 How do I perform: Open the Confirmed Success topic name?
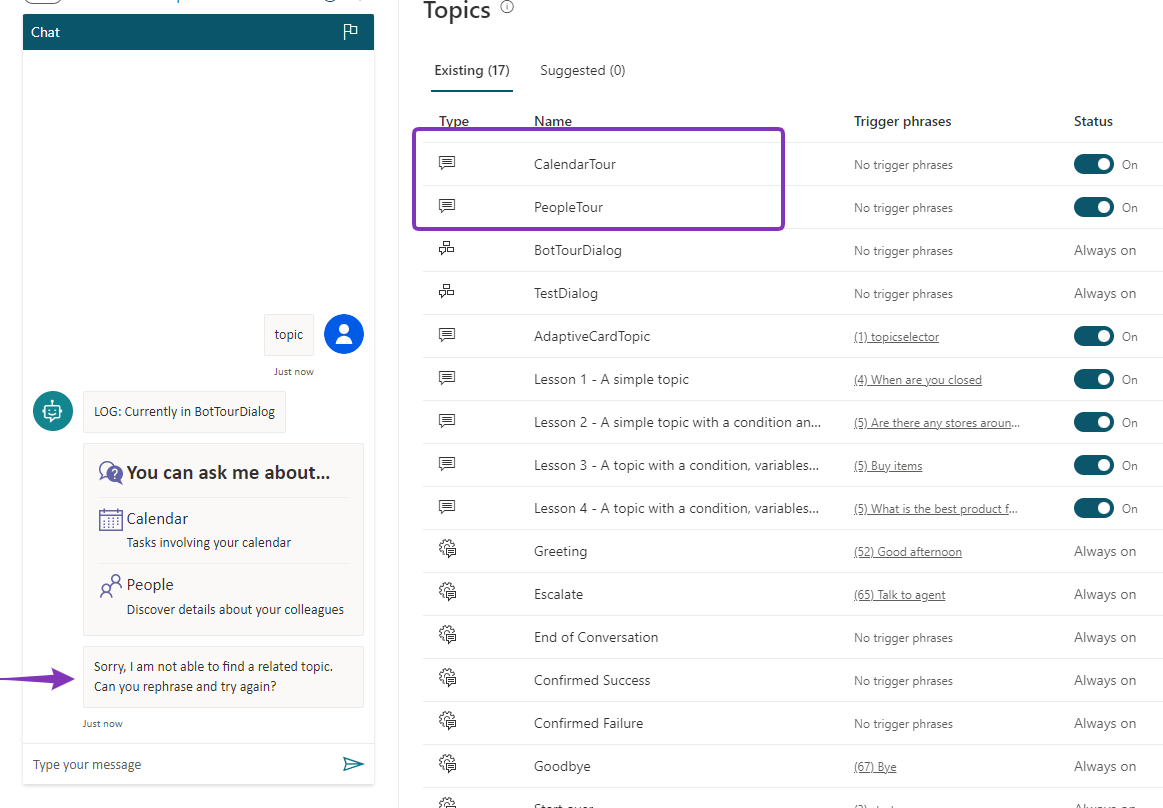[x=592, y=680]
